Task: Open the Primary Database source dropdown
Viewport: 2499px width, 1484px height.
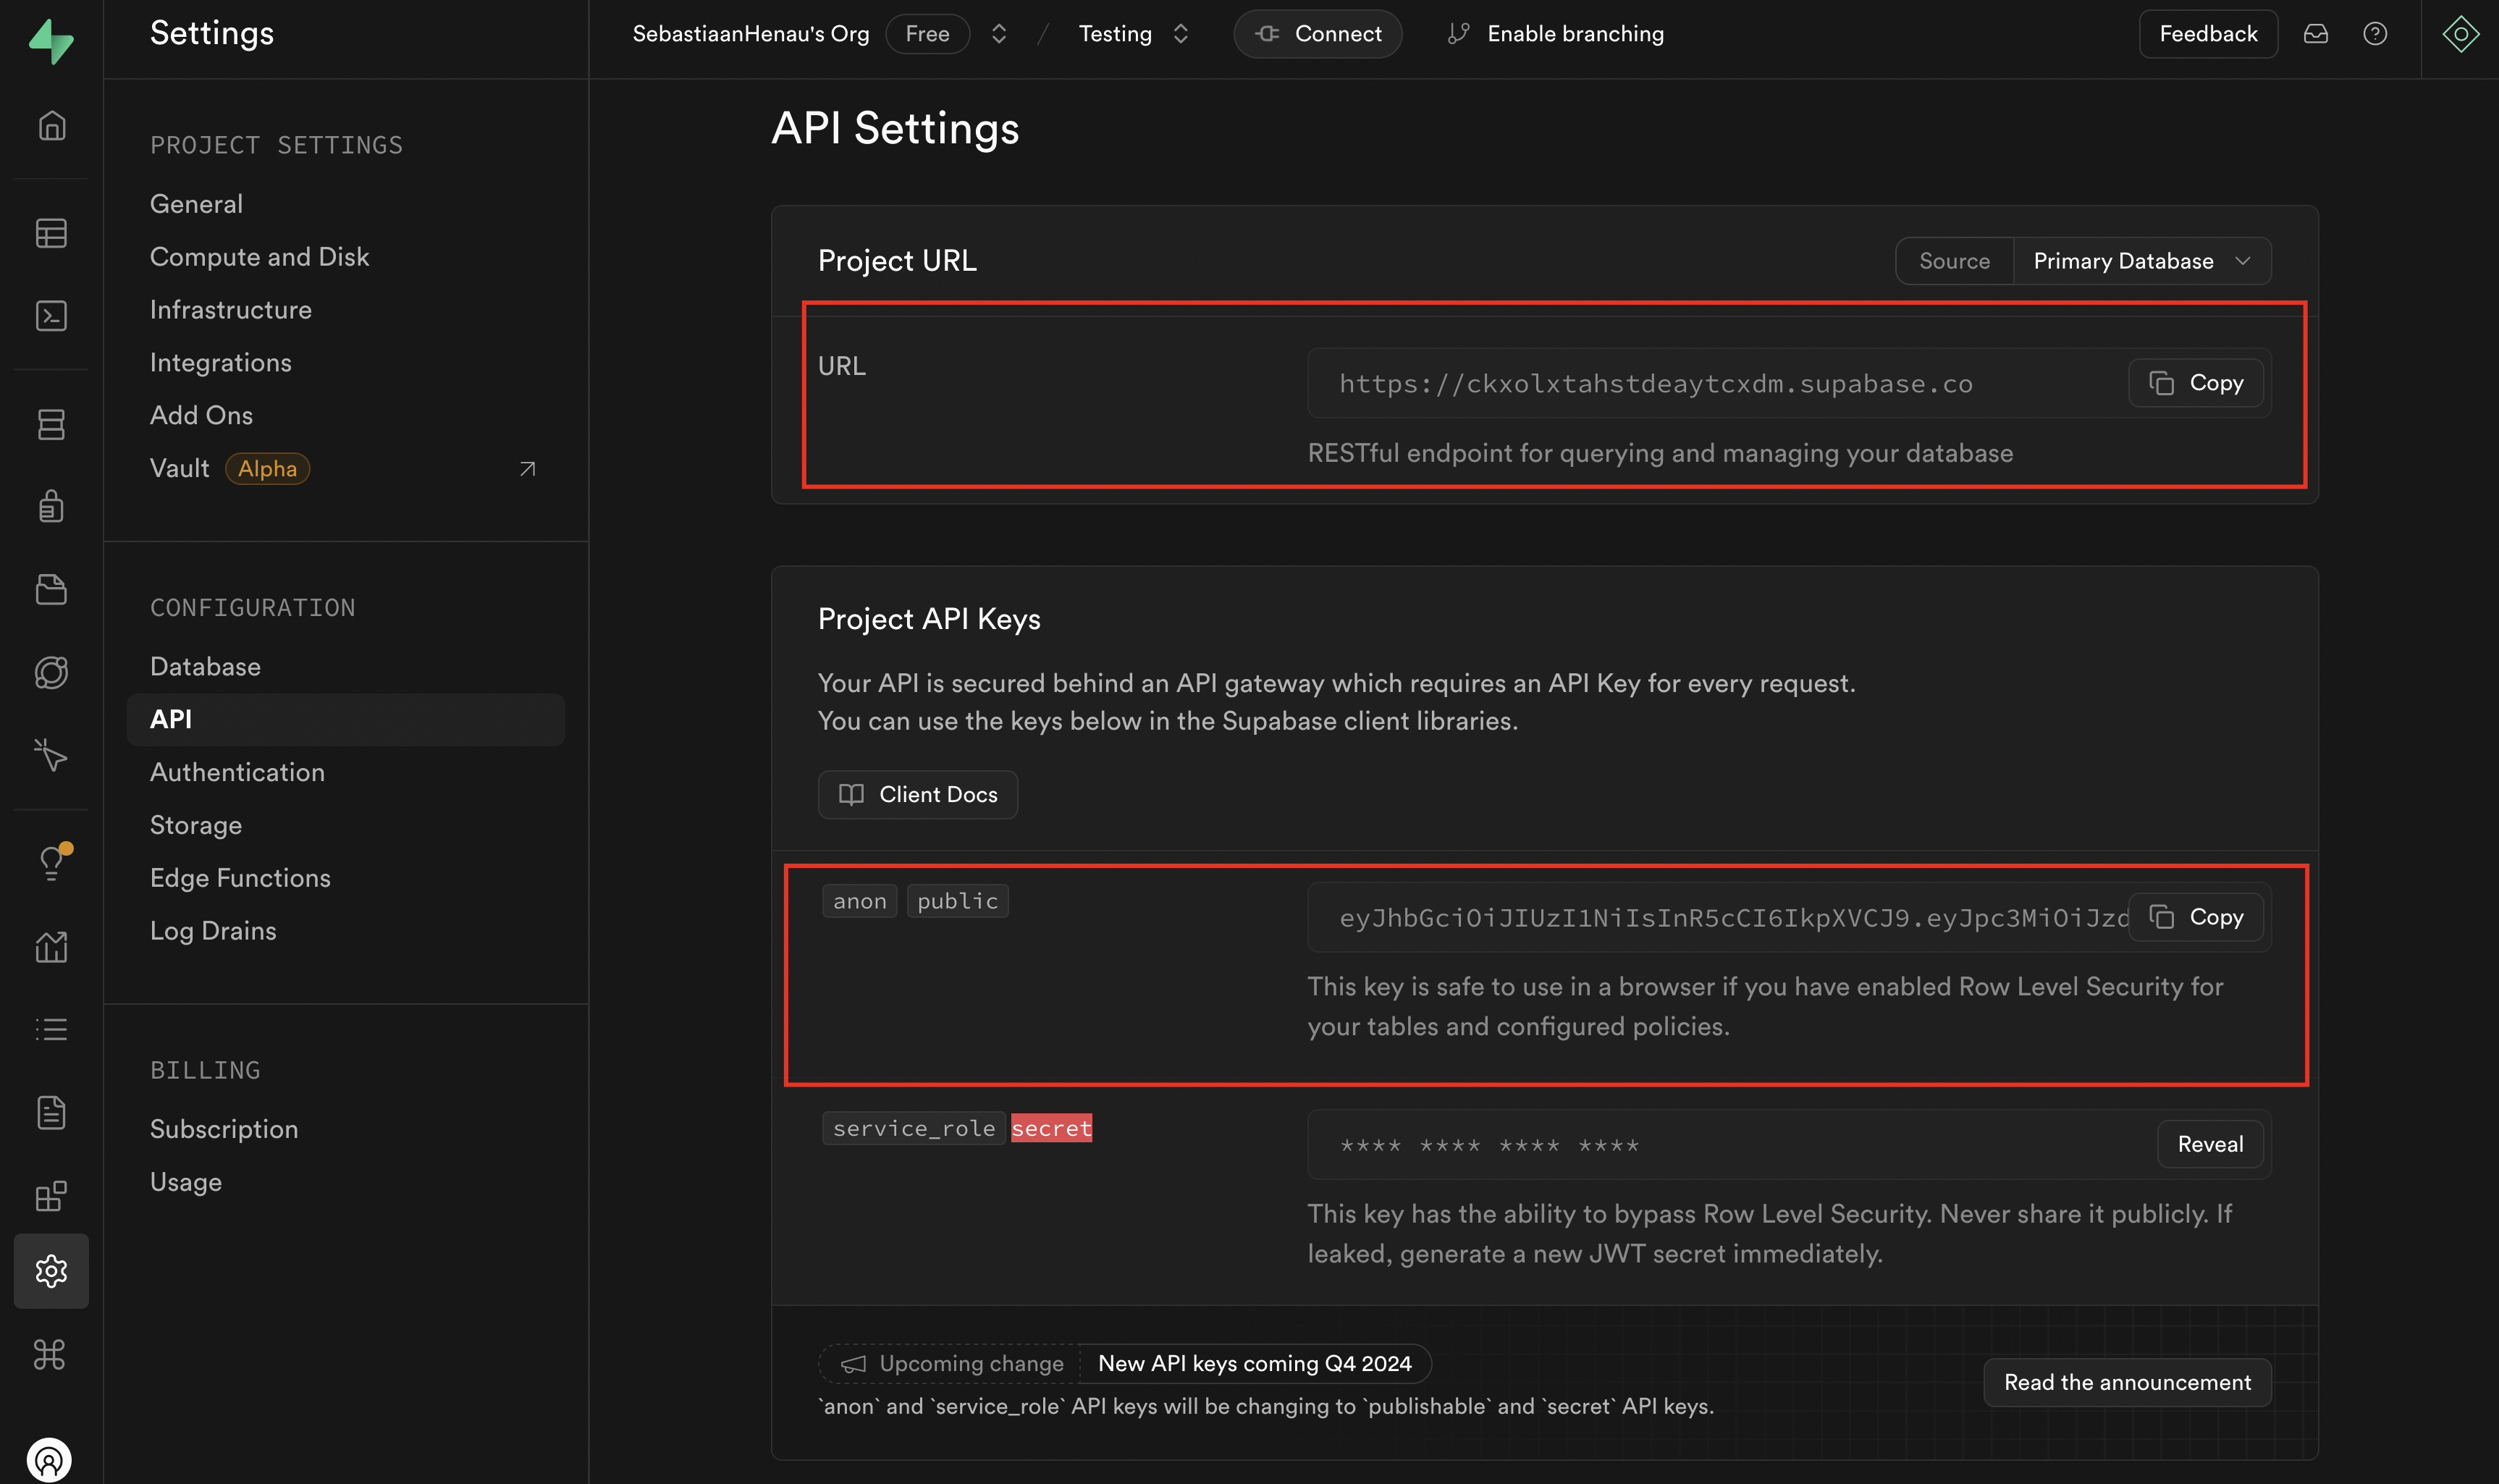Action: coord(2140,261)
